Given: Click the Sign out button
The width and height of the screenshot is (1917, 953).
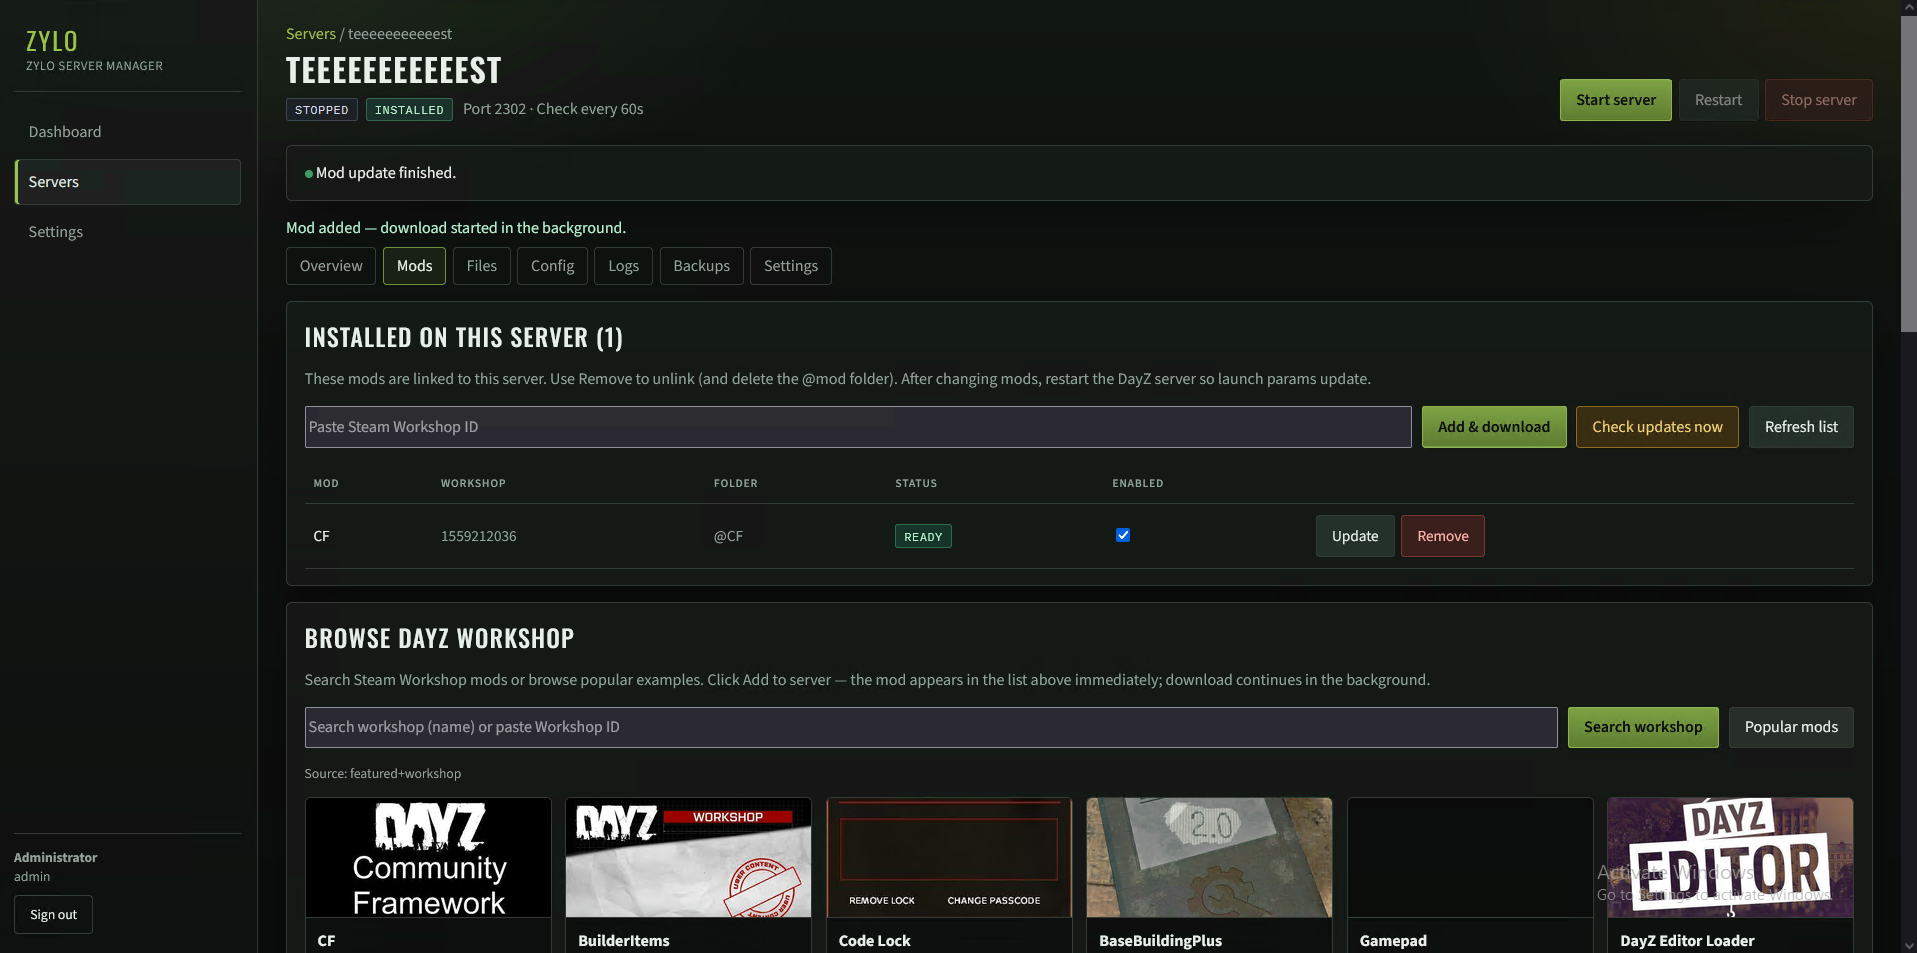Looking at the screenshot, I should (53, 915).
